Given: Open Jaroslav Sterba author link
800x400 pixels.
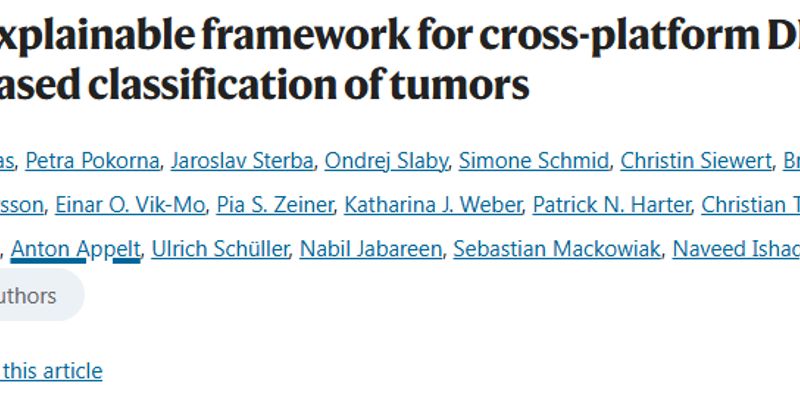Looking at the screenshot, I should click(242, 161).
